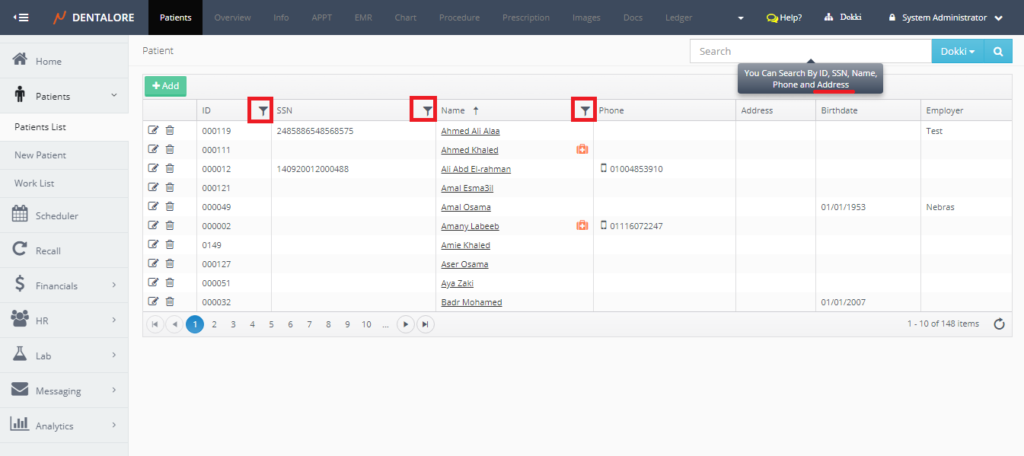Select New Patient in sidebar
The height and width of the screenshot is (456, 1024).
[41, 156]
